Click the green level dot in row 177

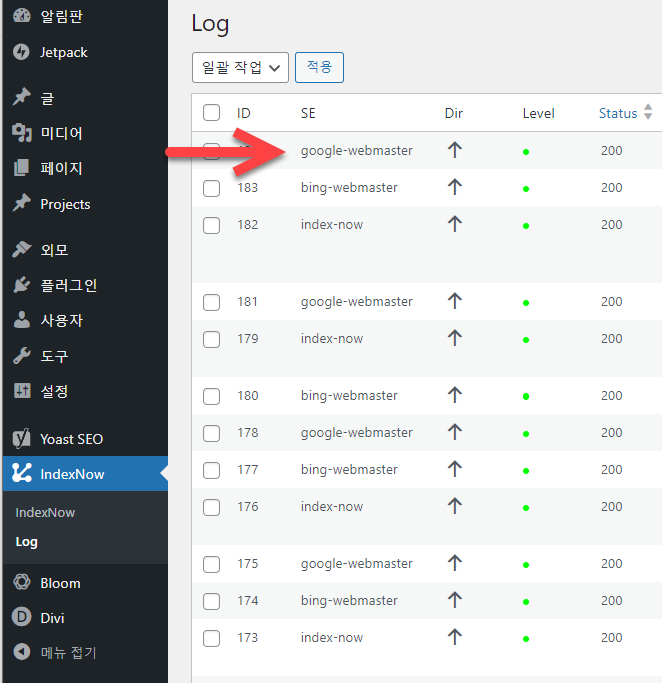pos(526,471)
